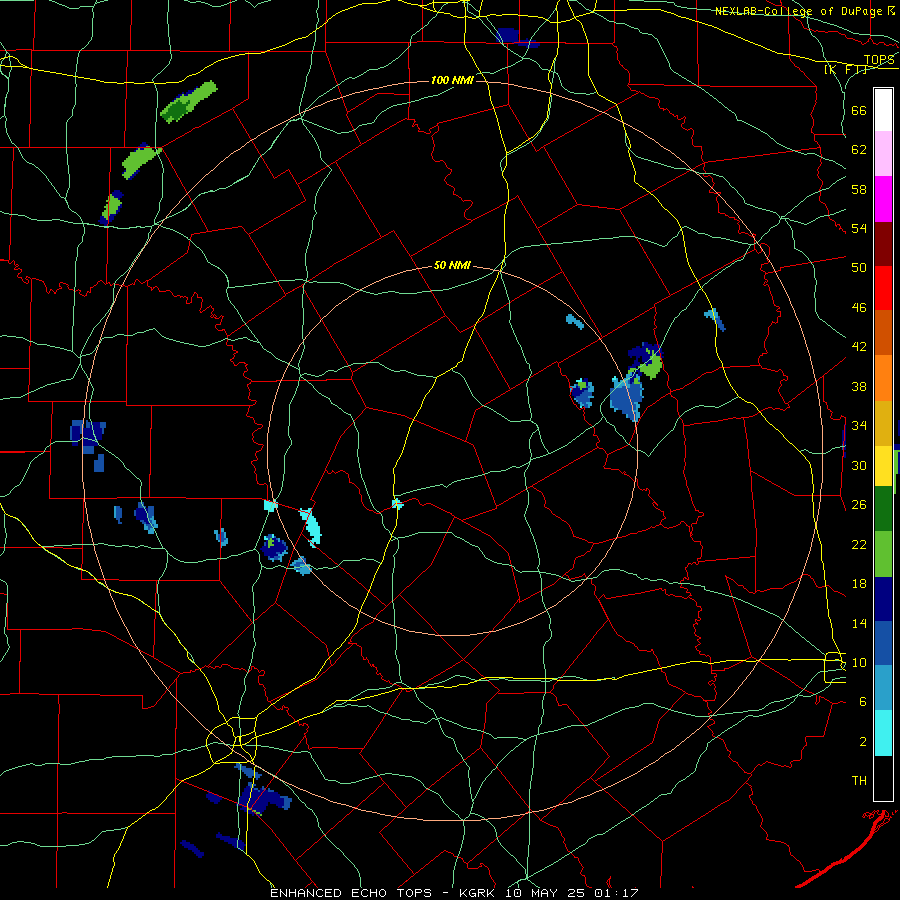
Task: Click the legend value "66"
Action: click(859, 110)
